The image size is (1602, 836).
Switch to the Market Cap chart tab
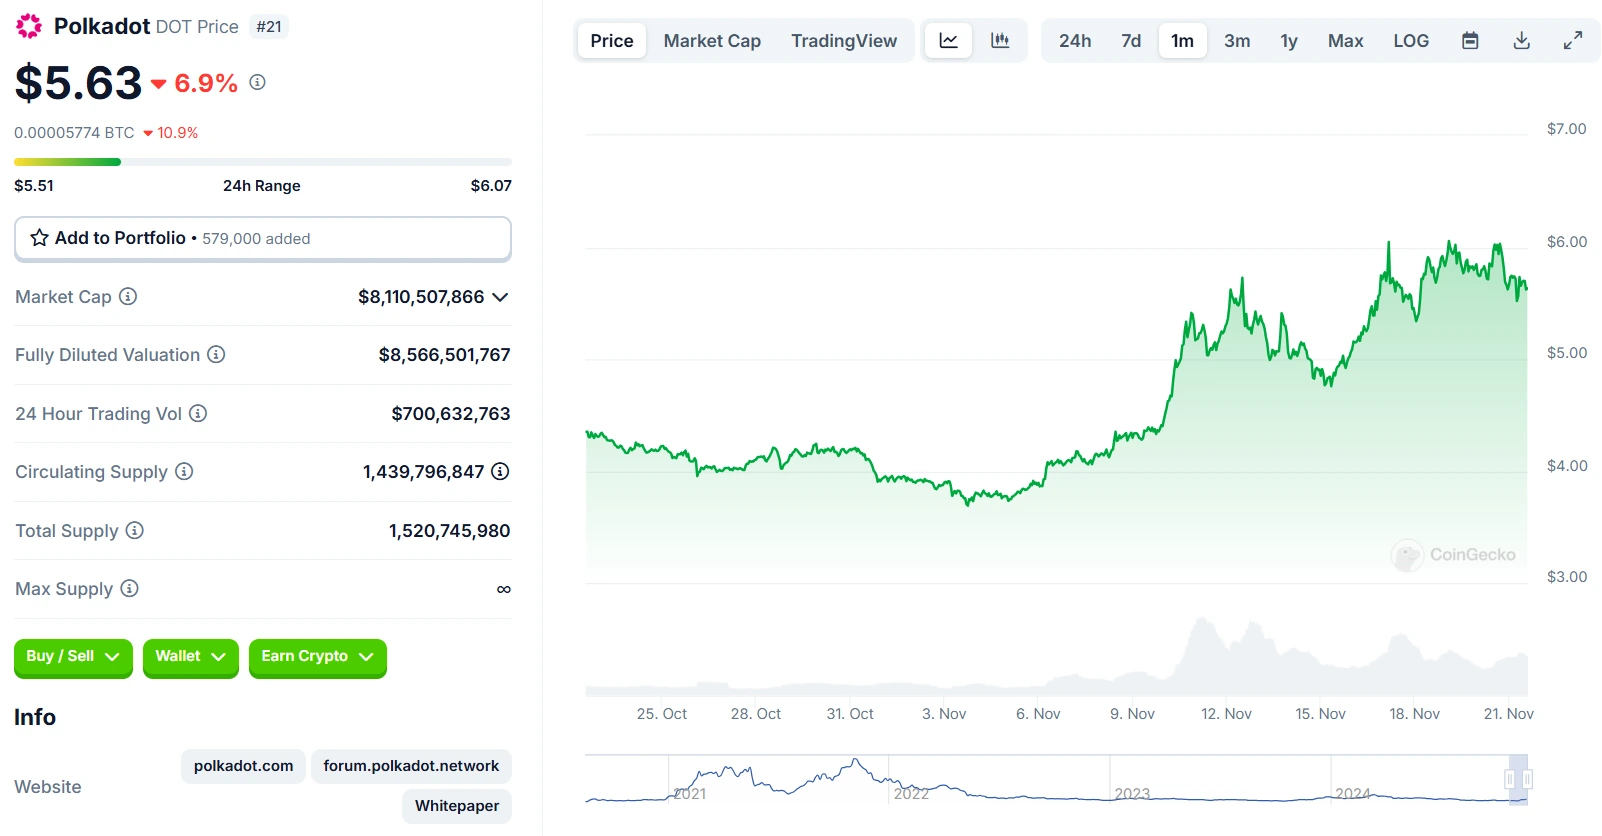(x=712, y=41)
